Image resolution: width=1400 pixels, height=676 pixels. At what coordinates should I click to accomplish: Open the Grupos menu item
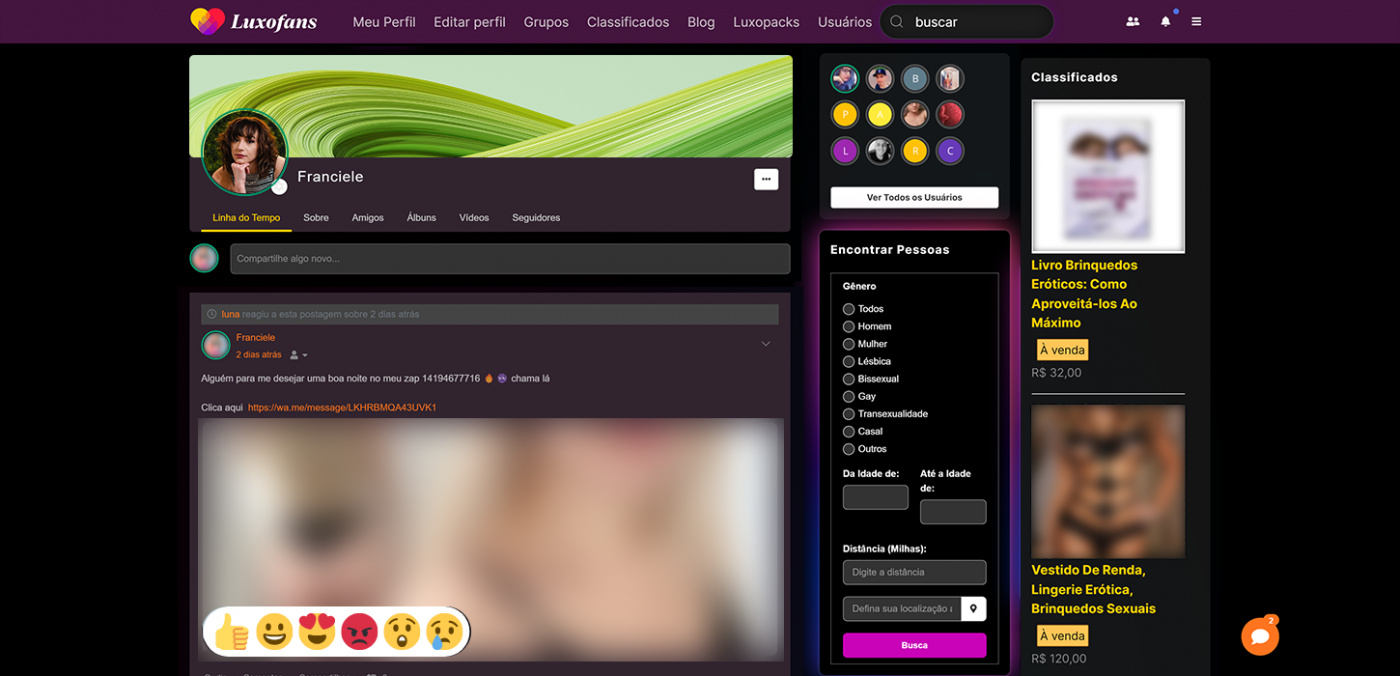pyautogui.click(x=546, y=22)
